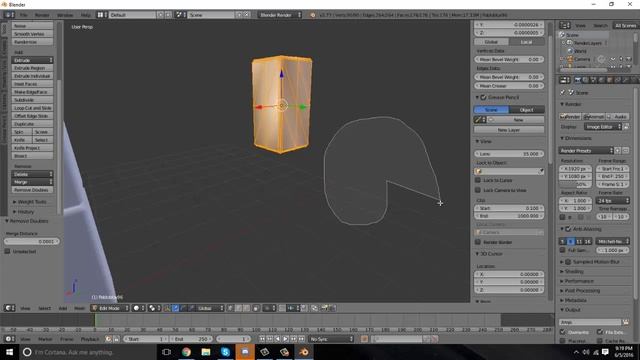This screenshot has width=640, height=360.
Task: Toggle the Full Sample checkbox
Action: (x=563, y=250)
